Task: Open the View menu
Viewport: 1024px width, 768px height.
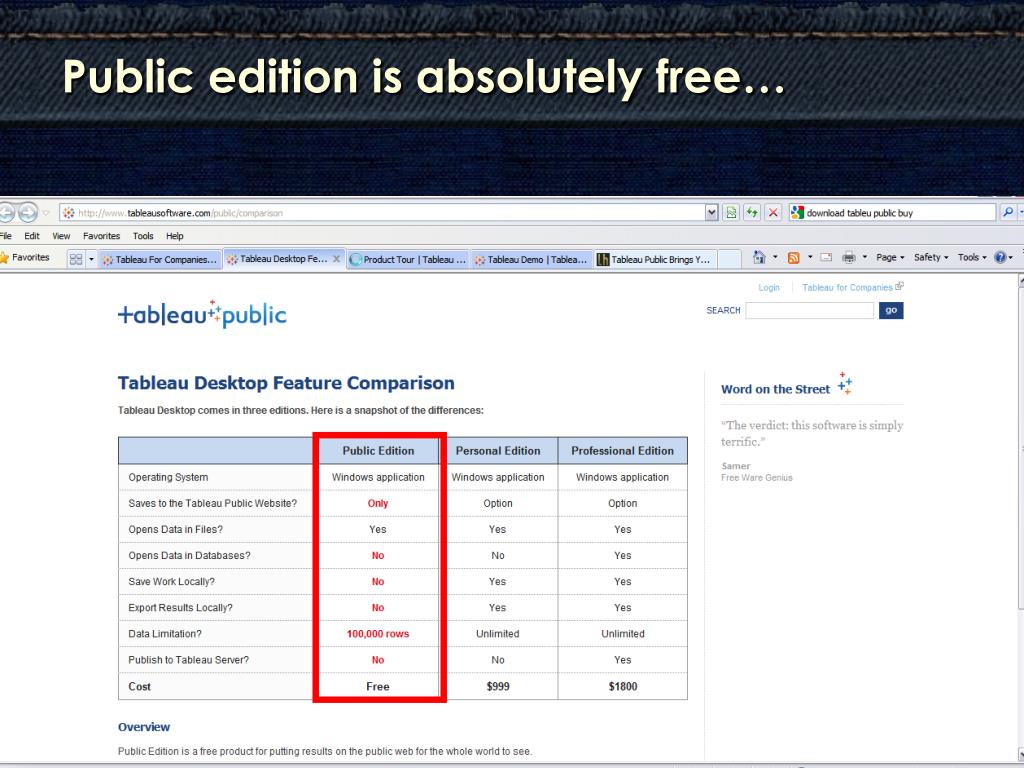Action: (61, 236)
